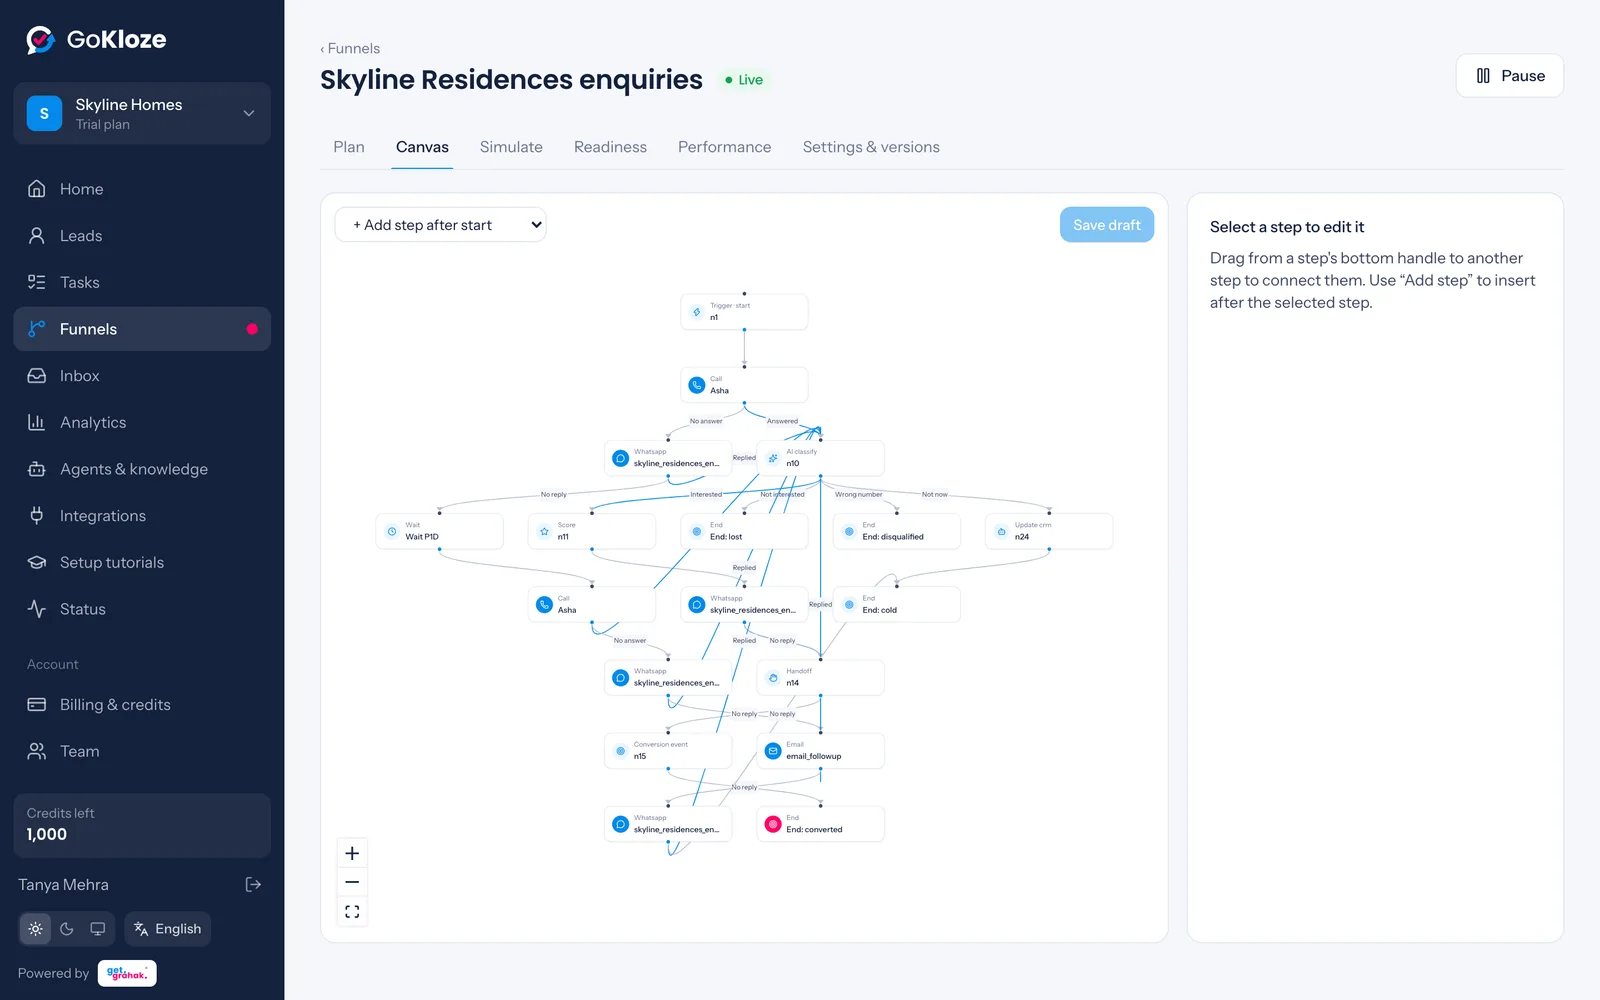Select the Update crm n24 node
Viewport: 1600px width, 1000px height.
coord(1049,531)
